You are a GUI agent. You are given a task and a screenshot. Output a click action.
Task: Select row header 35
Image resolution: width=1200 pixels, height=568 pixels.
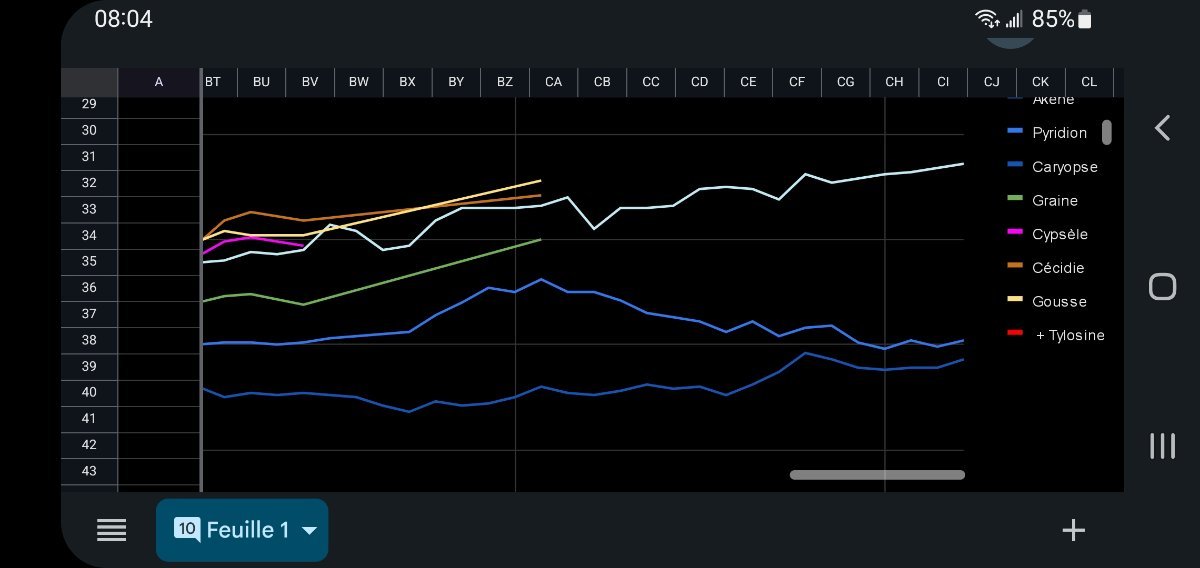coord(89,261)
